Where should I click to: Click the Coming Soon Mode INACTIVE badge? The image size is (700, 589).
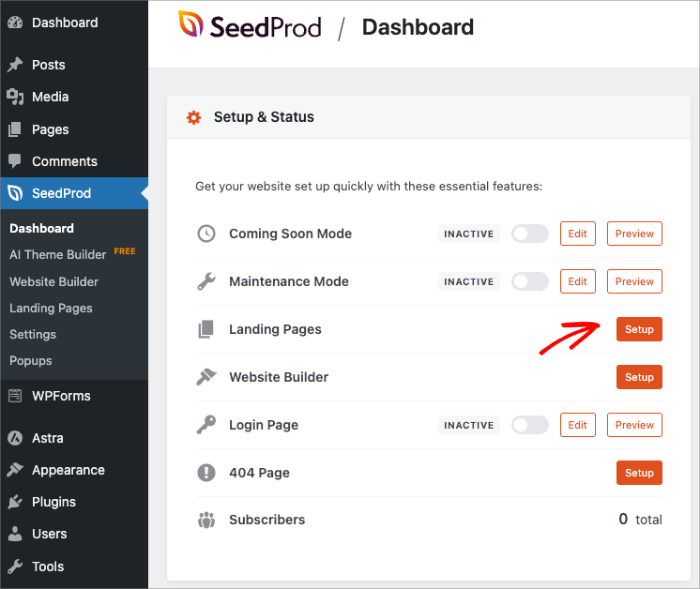pyautogui.click(x=469, y=234)
